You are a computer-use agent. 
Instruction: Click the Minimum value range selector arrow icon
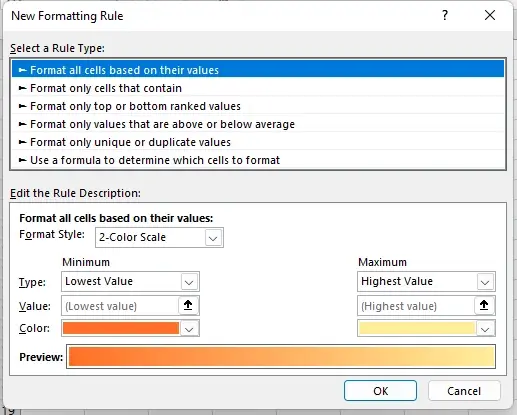188,305
